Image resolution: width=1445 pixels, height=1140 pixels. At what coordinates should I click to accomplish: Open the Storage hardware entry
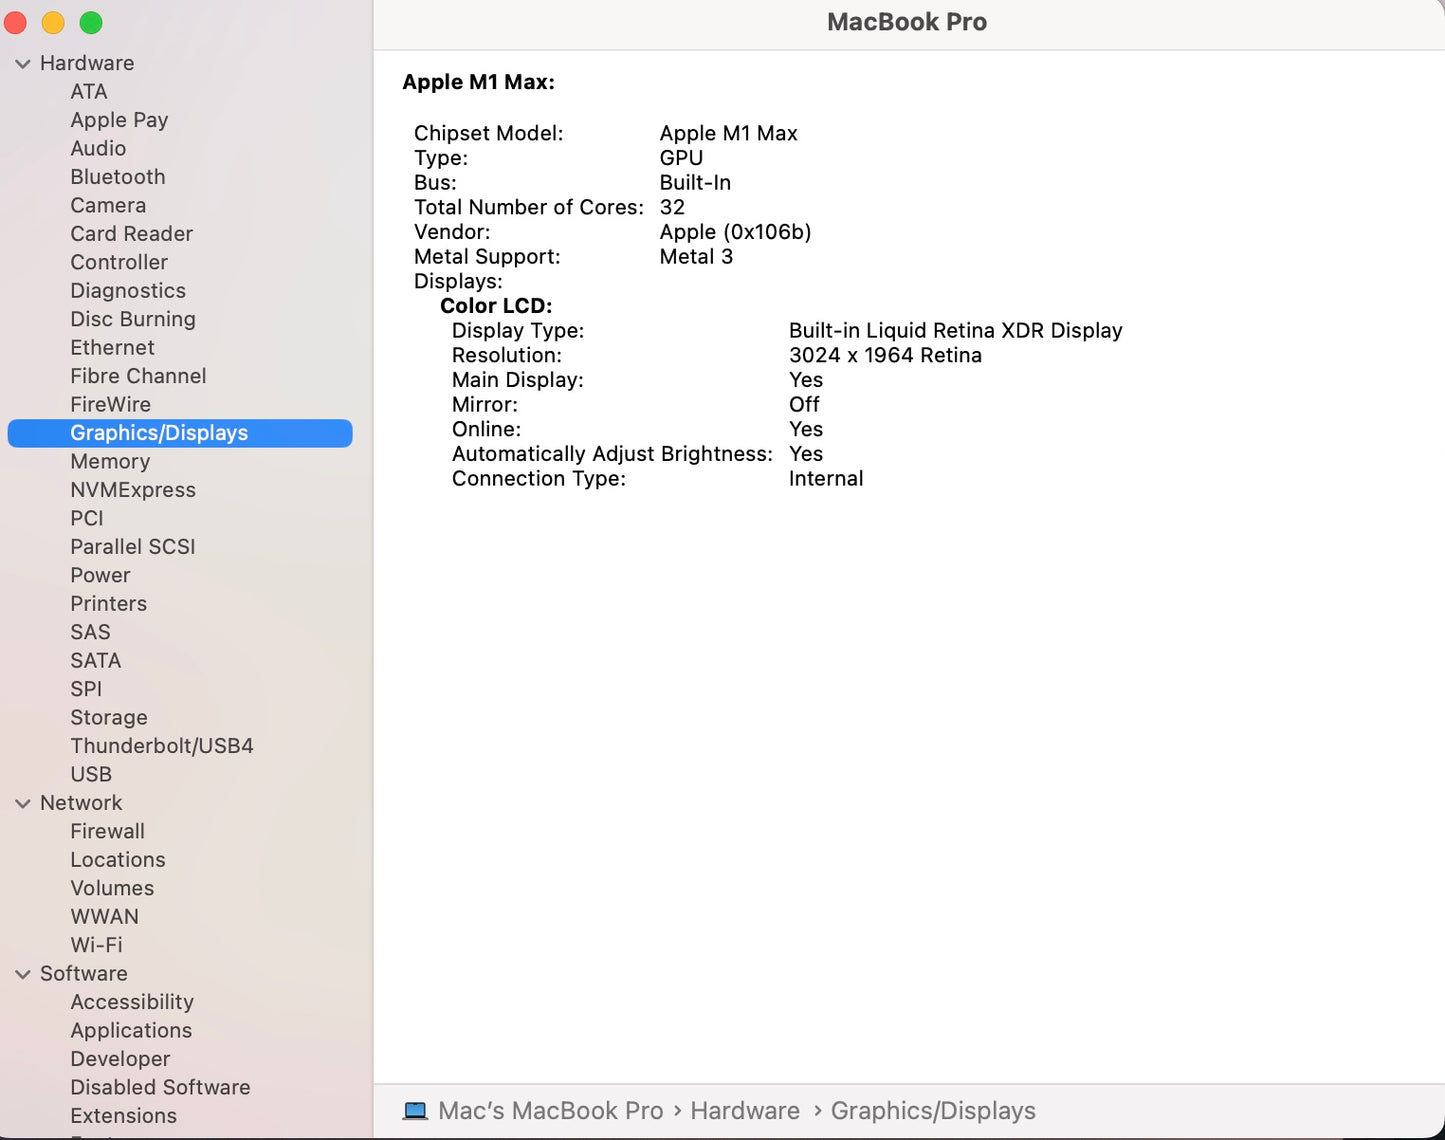pyautogui.click(x=109, y=718)
